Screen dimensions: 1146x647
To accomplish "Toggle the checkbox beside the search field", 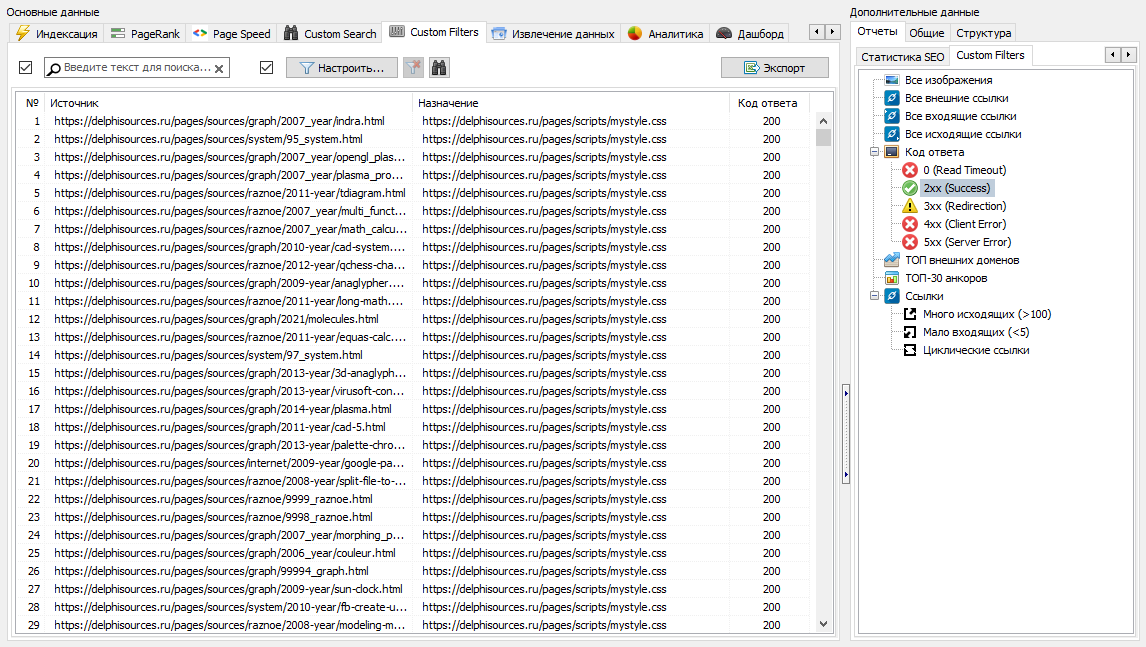I will (x=26, y=68).
